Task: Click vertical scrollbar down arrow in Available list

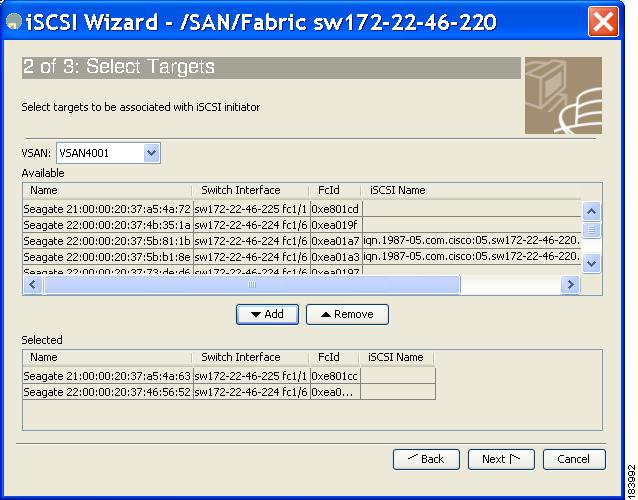Action: 591,263
